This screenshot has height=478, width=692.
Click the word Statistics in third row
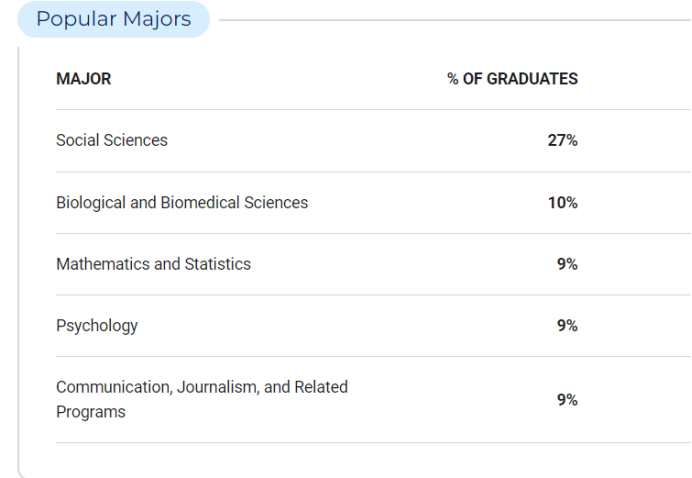tap(218, 264)
